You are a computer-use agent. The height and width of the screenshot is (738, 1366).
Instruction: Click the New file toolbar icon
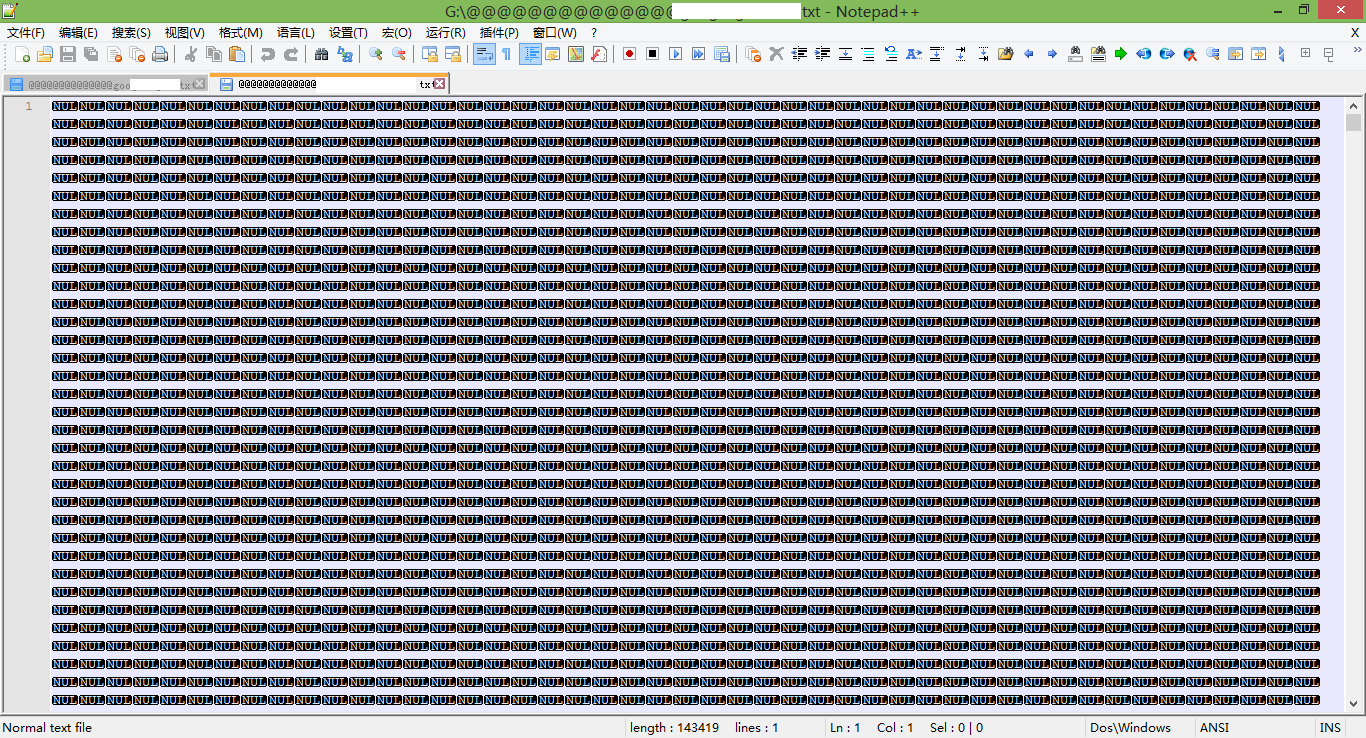21,54
